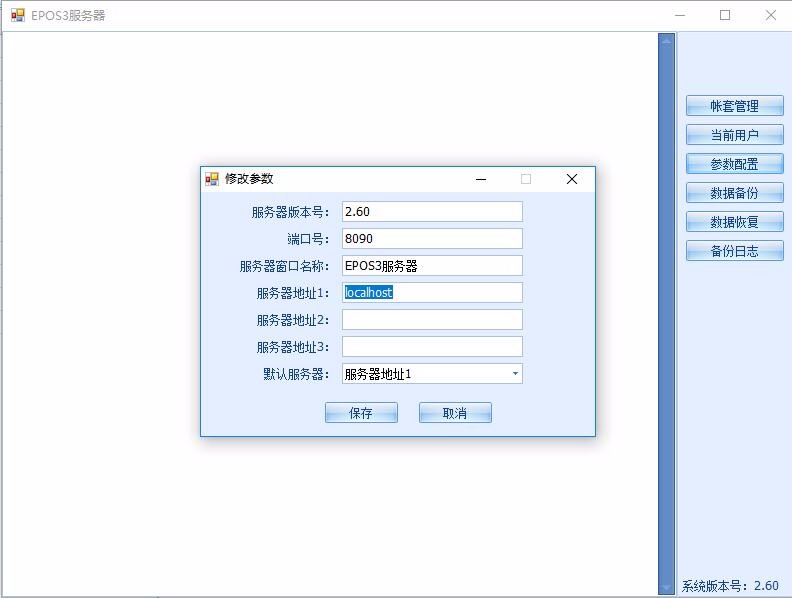Open the 当前用户 panel
The image size is (792, 598).
734,135
